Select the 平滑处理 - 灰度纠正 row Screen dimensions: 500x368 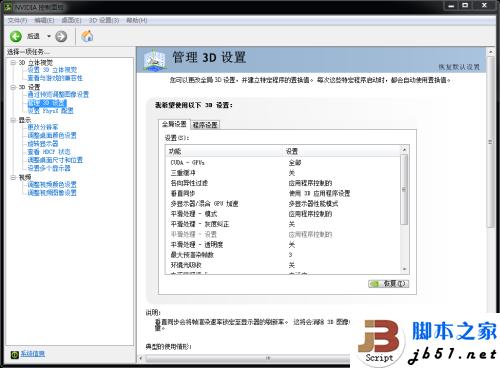coord(283,224)
